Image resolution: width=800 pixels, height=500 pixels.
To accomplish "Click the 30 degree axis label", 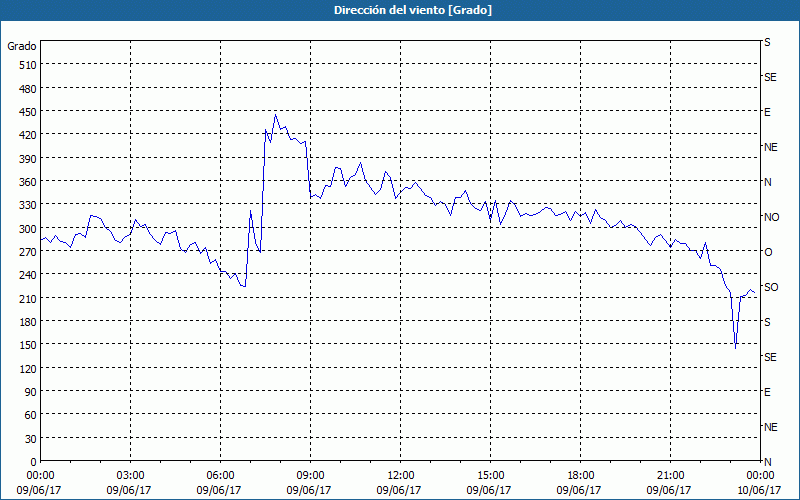I will coord(31,439).
